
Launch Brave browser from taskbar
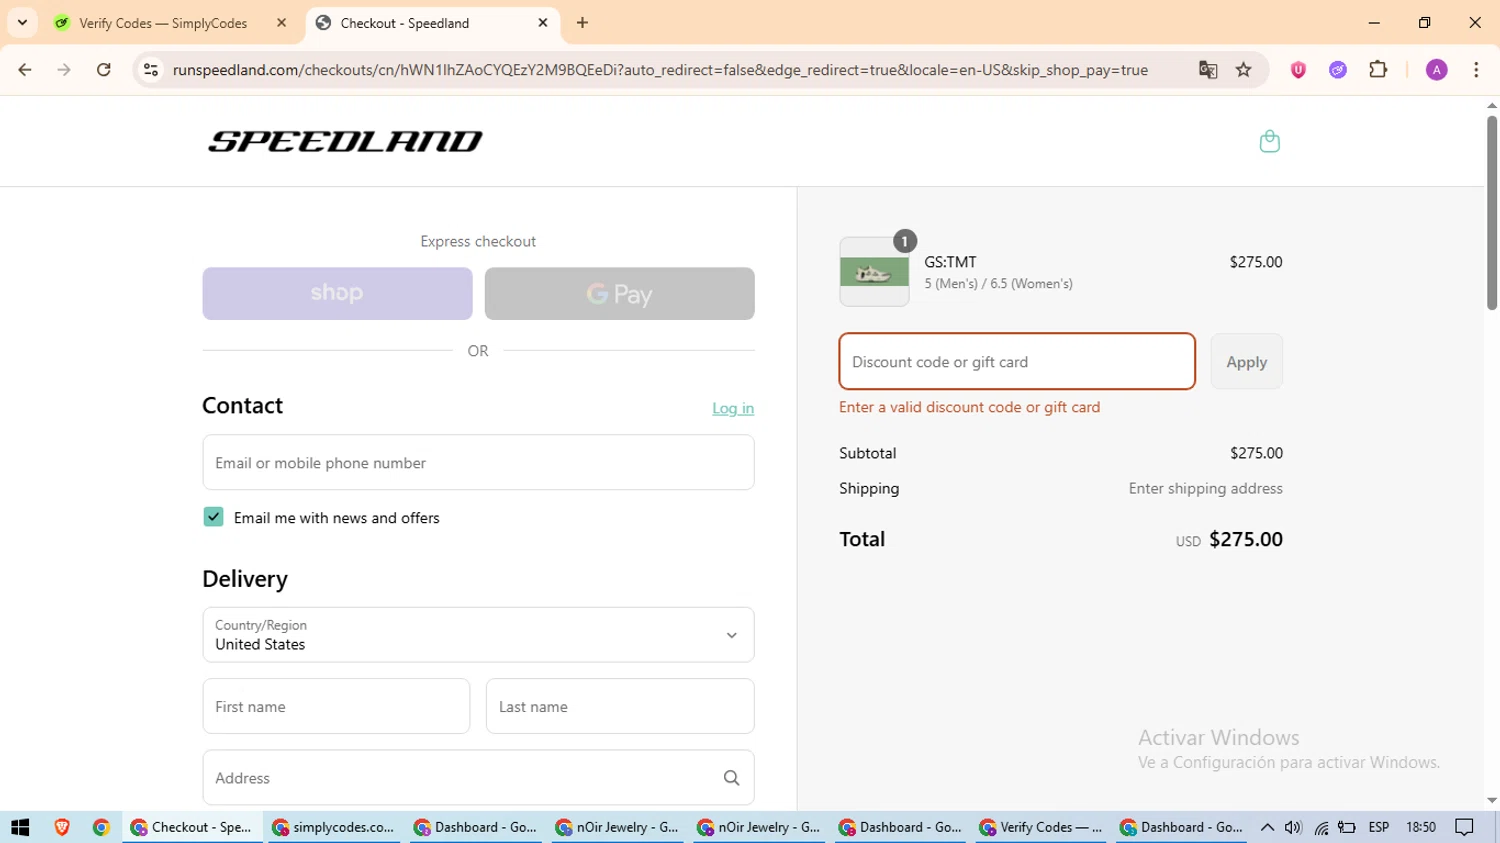[62, 827]
